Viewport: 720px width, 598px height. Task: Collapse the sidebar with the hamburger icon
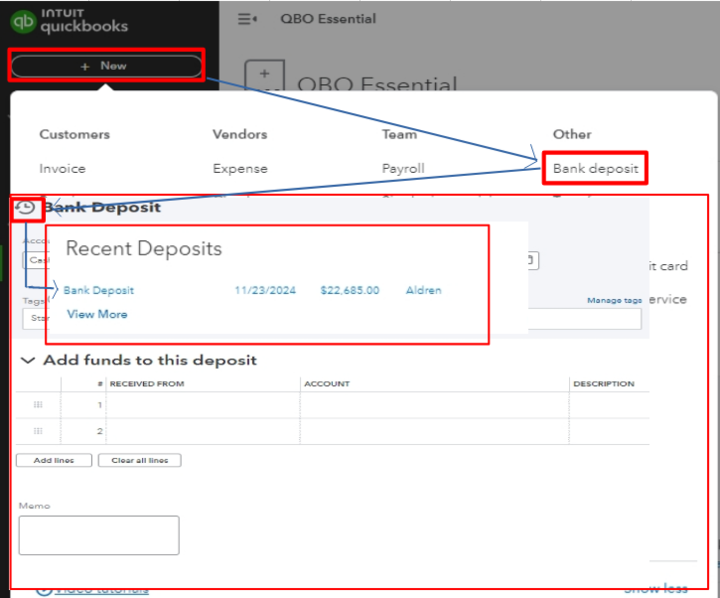click(x=247, y=19)
